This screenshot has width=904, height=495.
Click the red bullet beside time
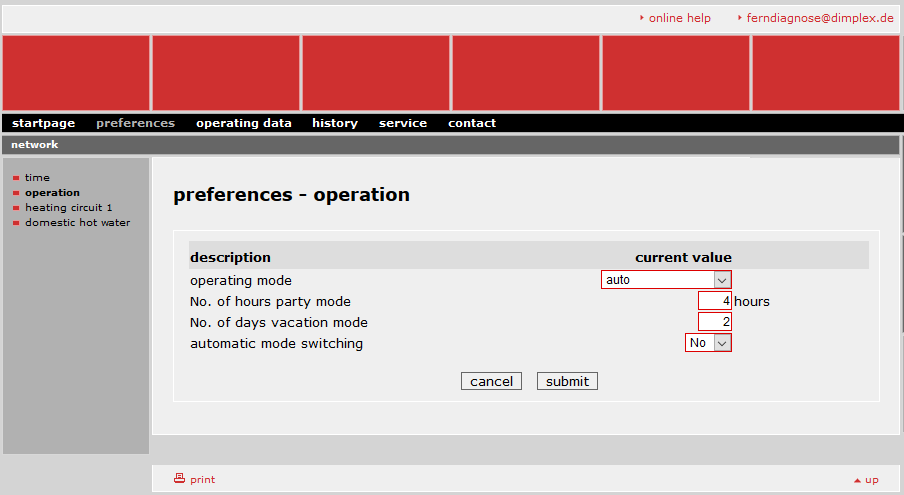16,178
